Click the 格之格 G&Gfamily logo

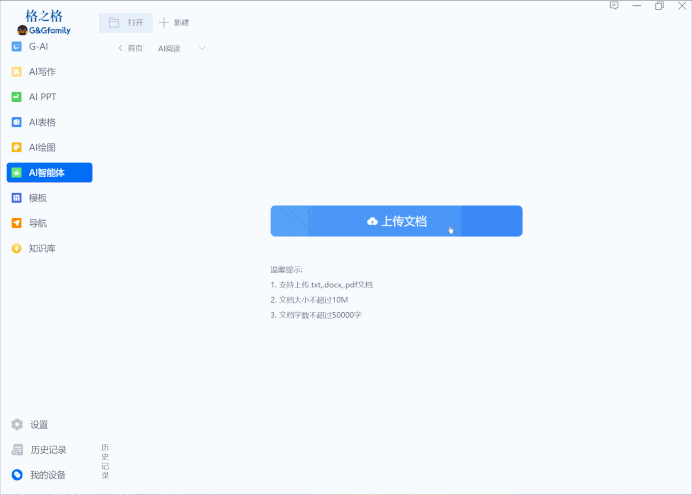(x=44, y=22)
